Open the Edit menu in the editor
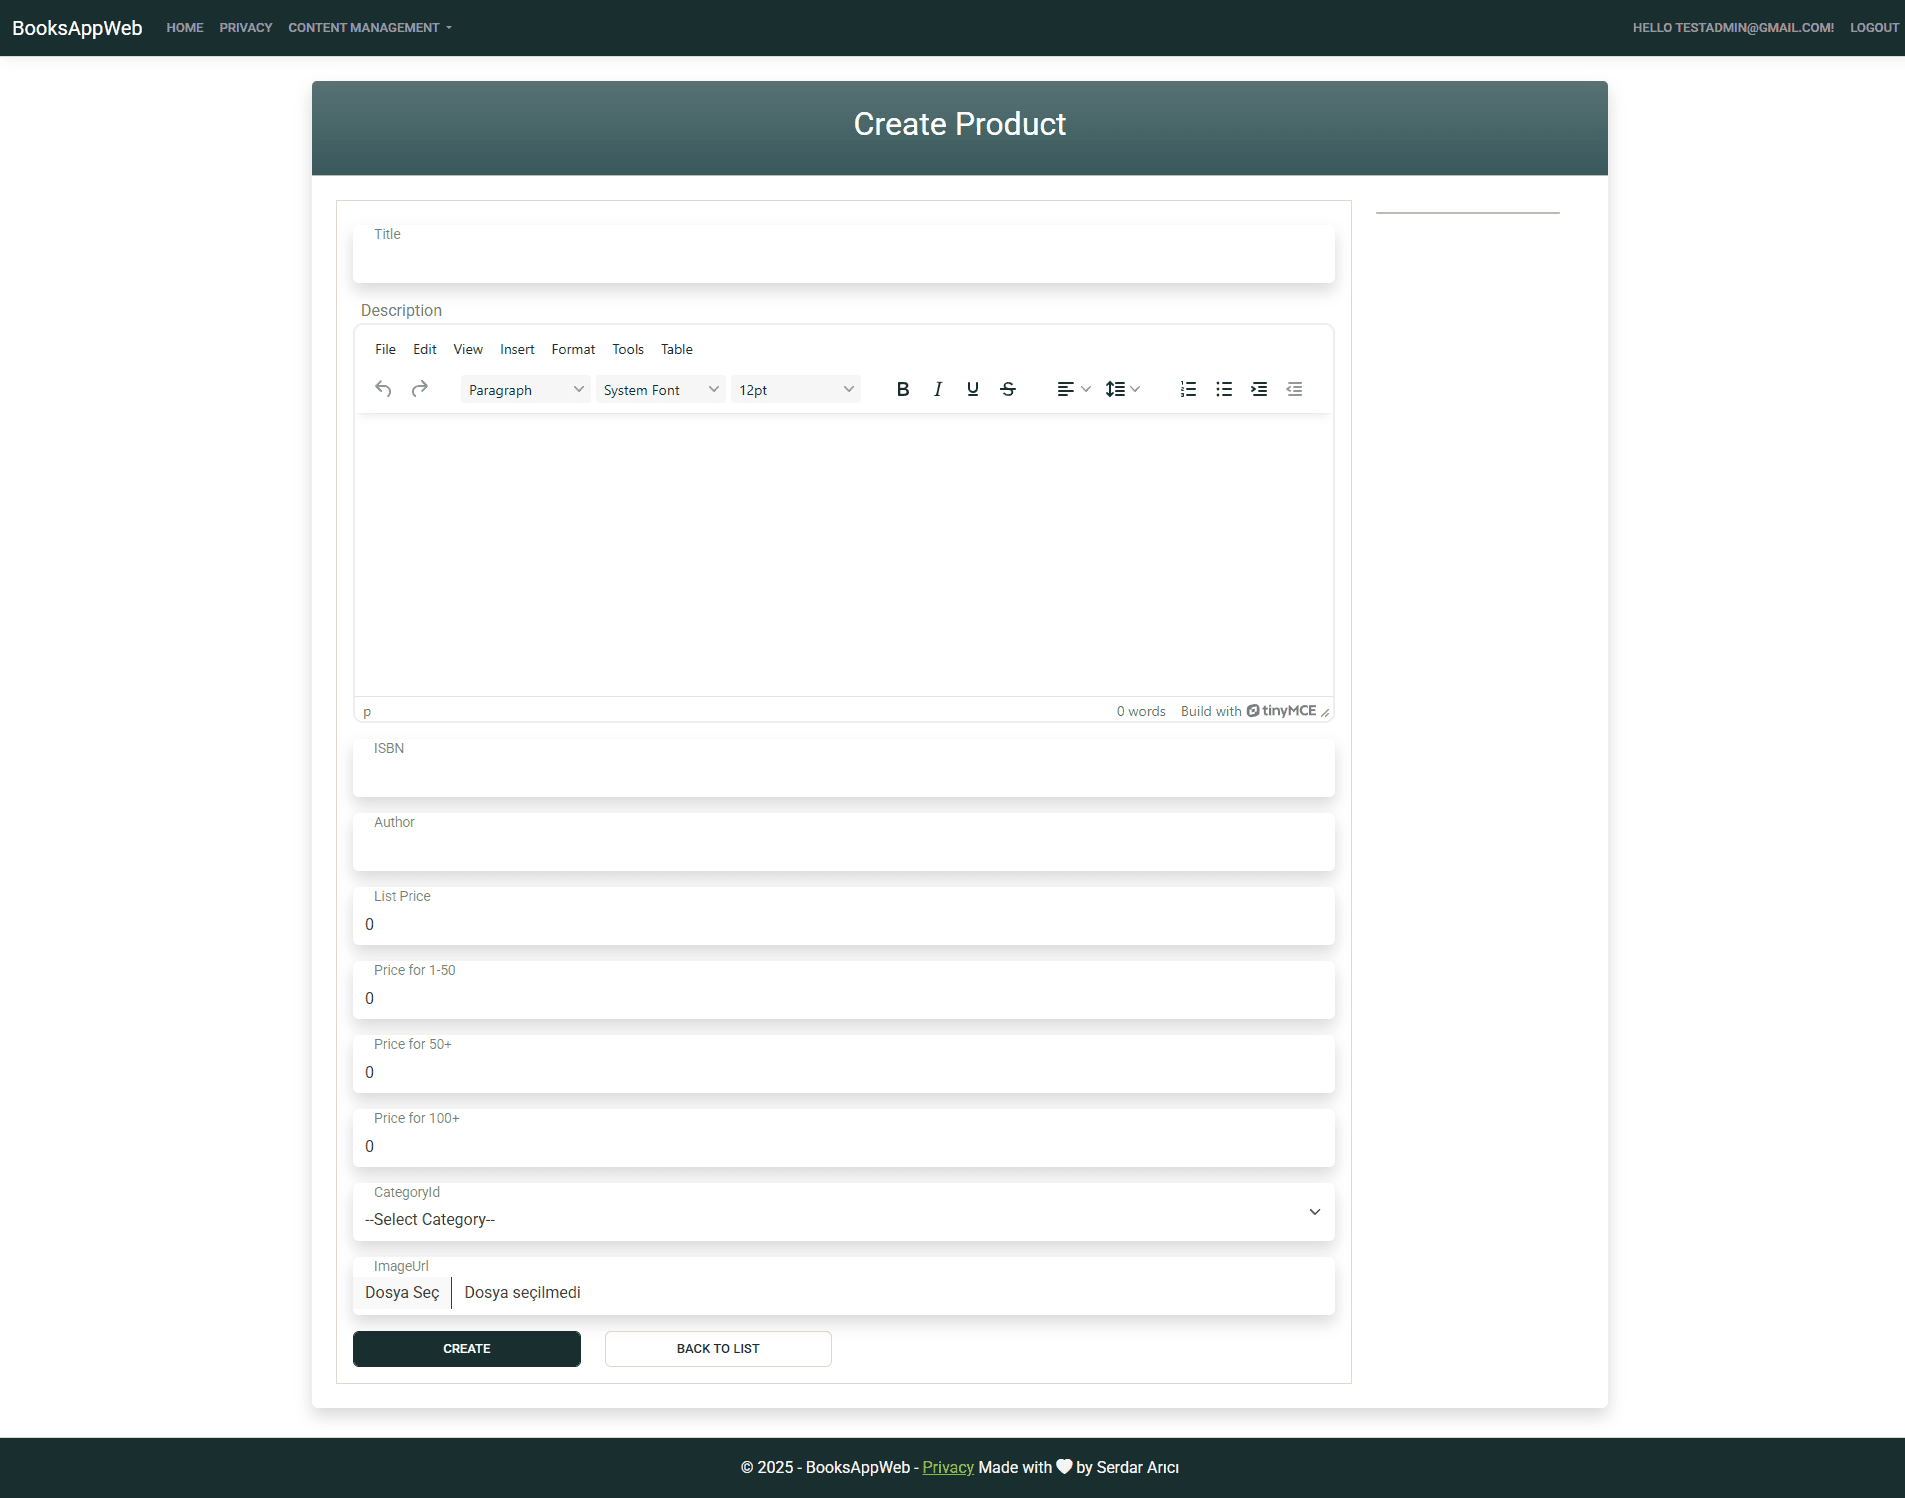1905x1498 pixels. click(425, 349)
